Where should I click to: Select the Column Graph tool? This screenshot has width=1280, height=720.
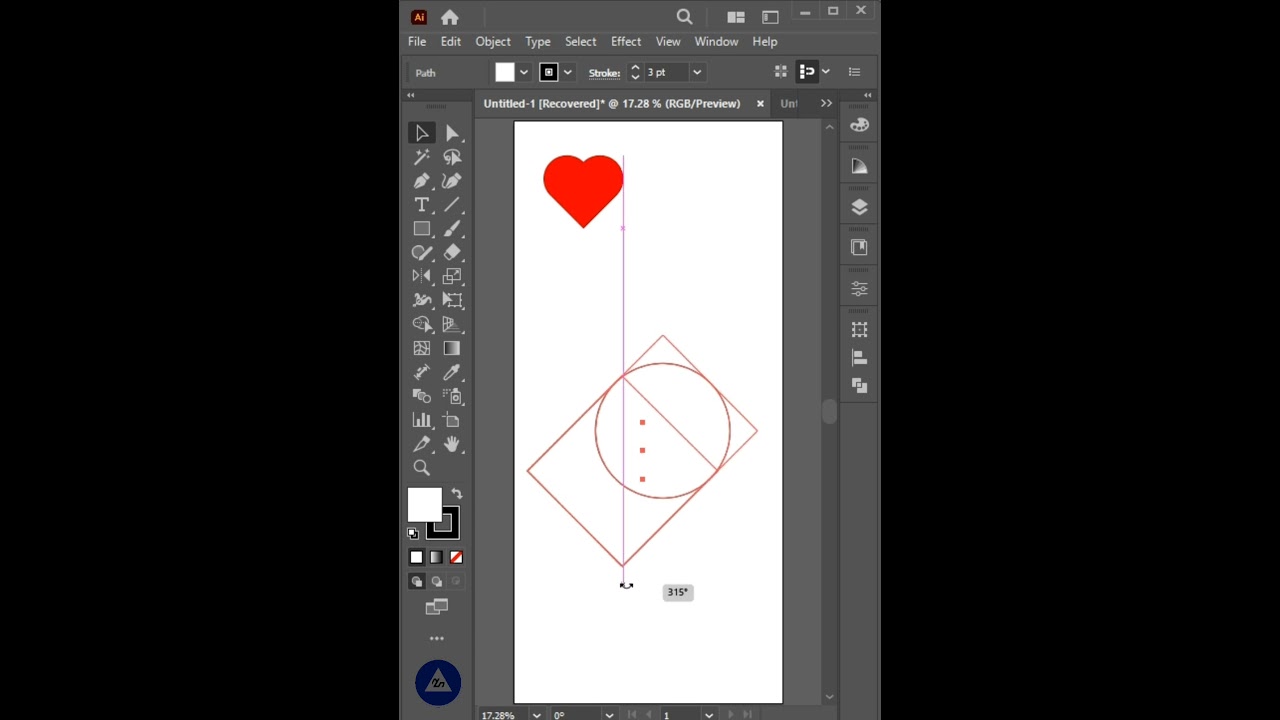pyautogui.click(x=422, y=420)
